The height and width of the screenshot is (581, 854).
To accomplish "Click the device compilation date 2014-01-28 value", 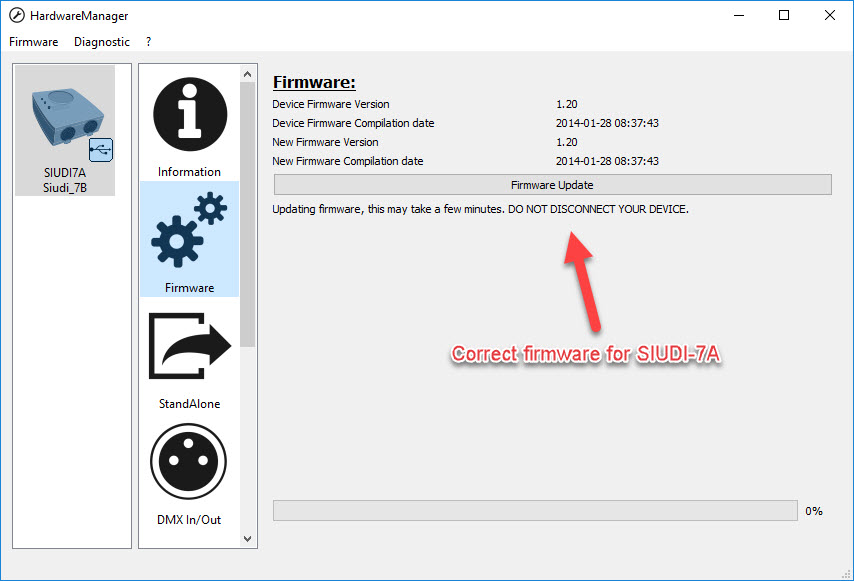I will (x=607, y=123).
